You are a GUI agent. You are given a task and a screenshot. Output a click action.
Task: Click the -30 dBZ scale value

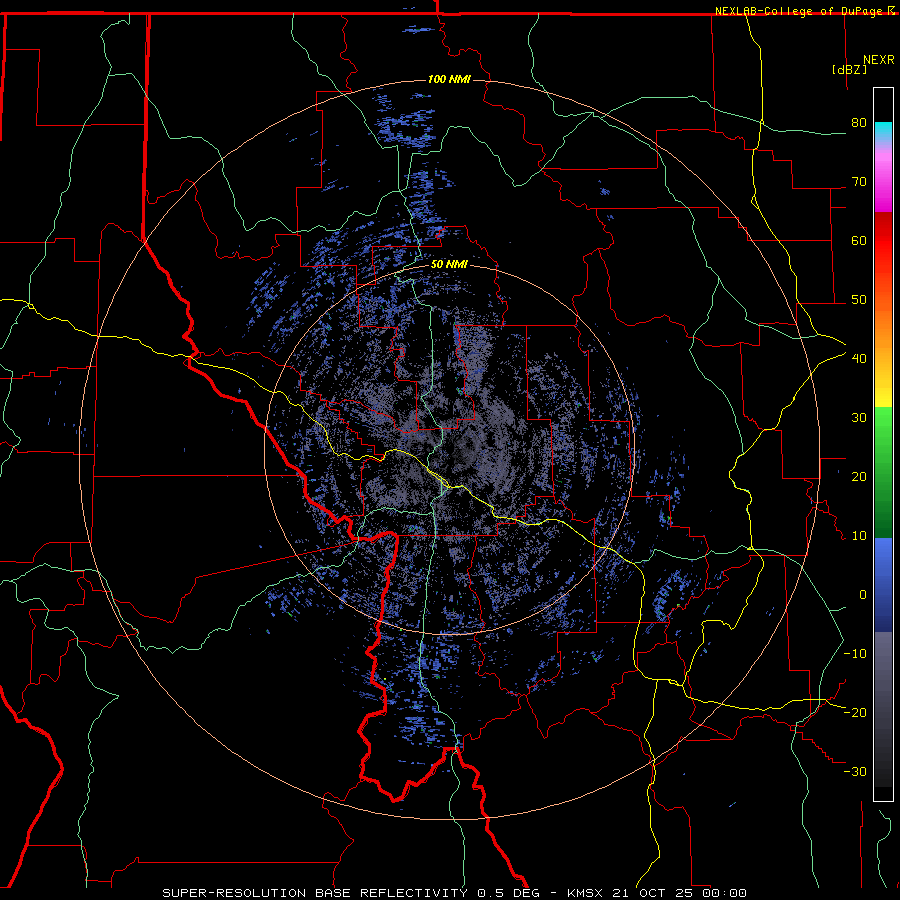coord(855,771)
